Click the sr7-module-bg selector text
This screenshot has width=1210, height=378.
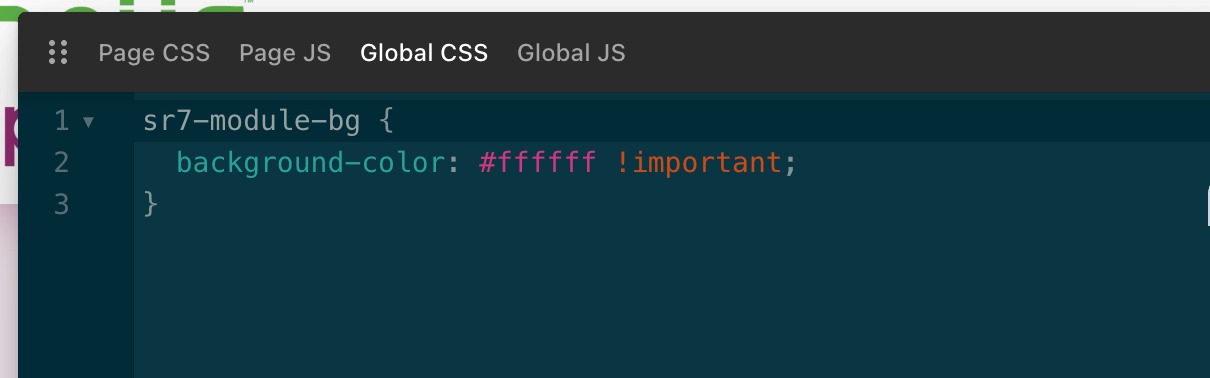click(x=251, y=121)
